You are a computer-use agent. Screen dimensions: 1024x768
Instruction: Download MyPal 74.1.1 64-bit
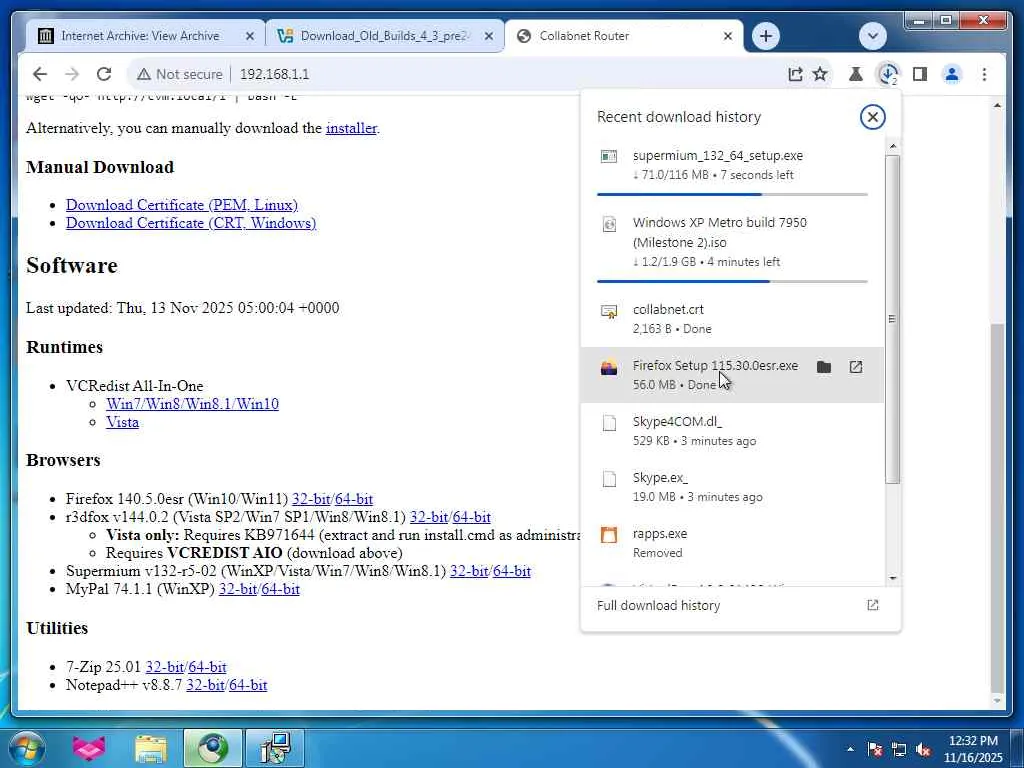(x=281, y=588)
